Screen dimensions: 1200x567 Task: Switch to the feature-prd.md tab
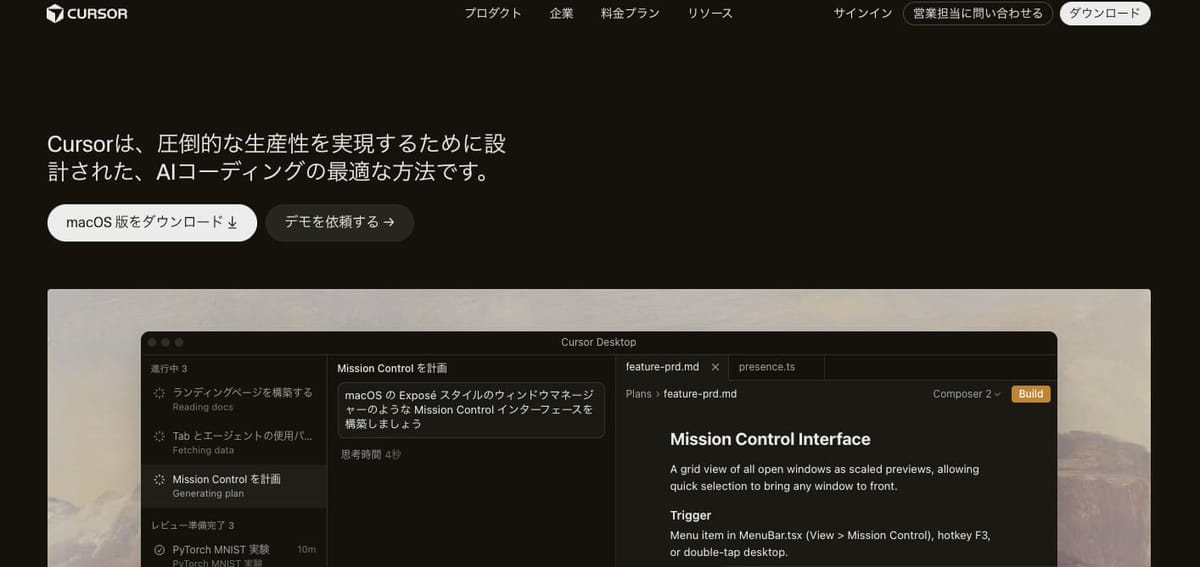(x=662, y=367)
